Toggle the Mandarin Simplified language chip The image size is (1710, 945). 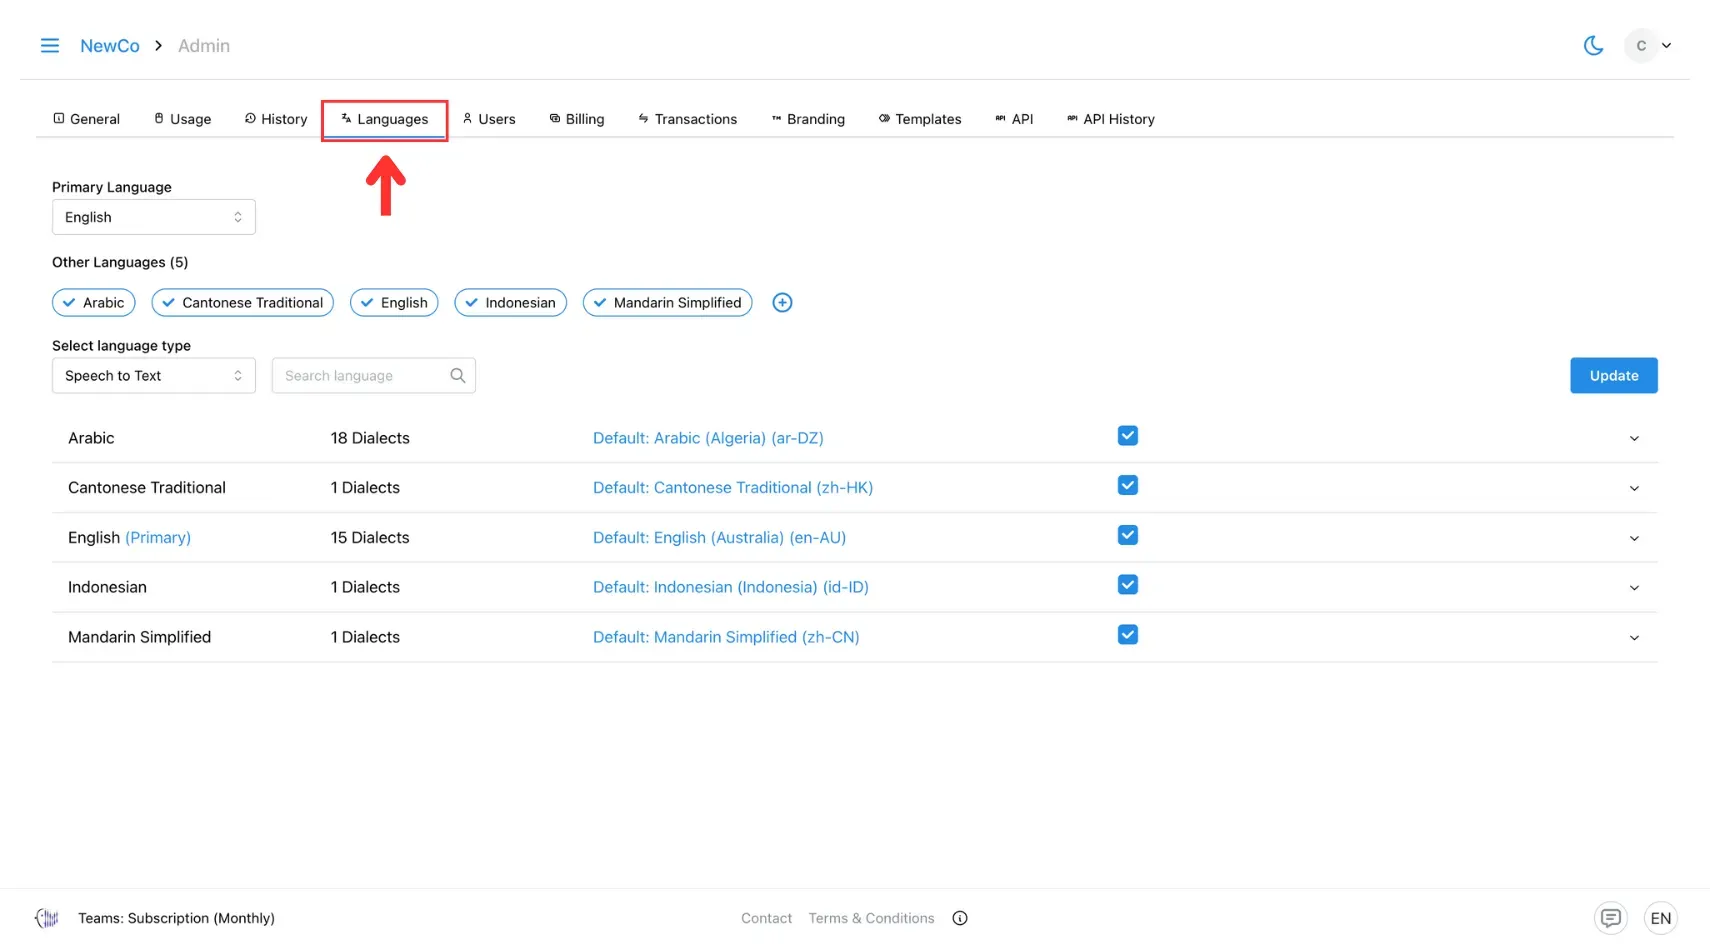point(668,303)
